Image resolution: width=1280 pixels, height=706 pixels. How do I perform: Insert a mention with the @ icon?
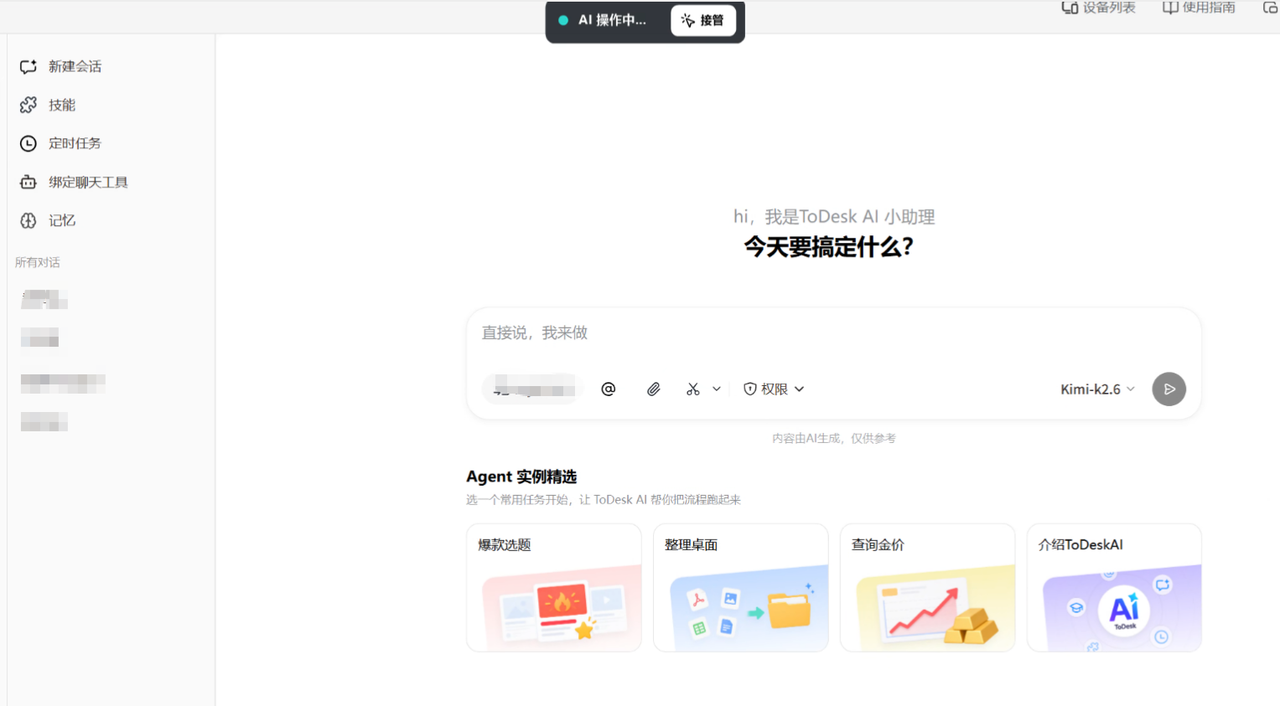(x=608, y=389)
